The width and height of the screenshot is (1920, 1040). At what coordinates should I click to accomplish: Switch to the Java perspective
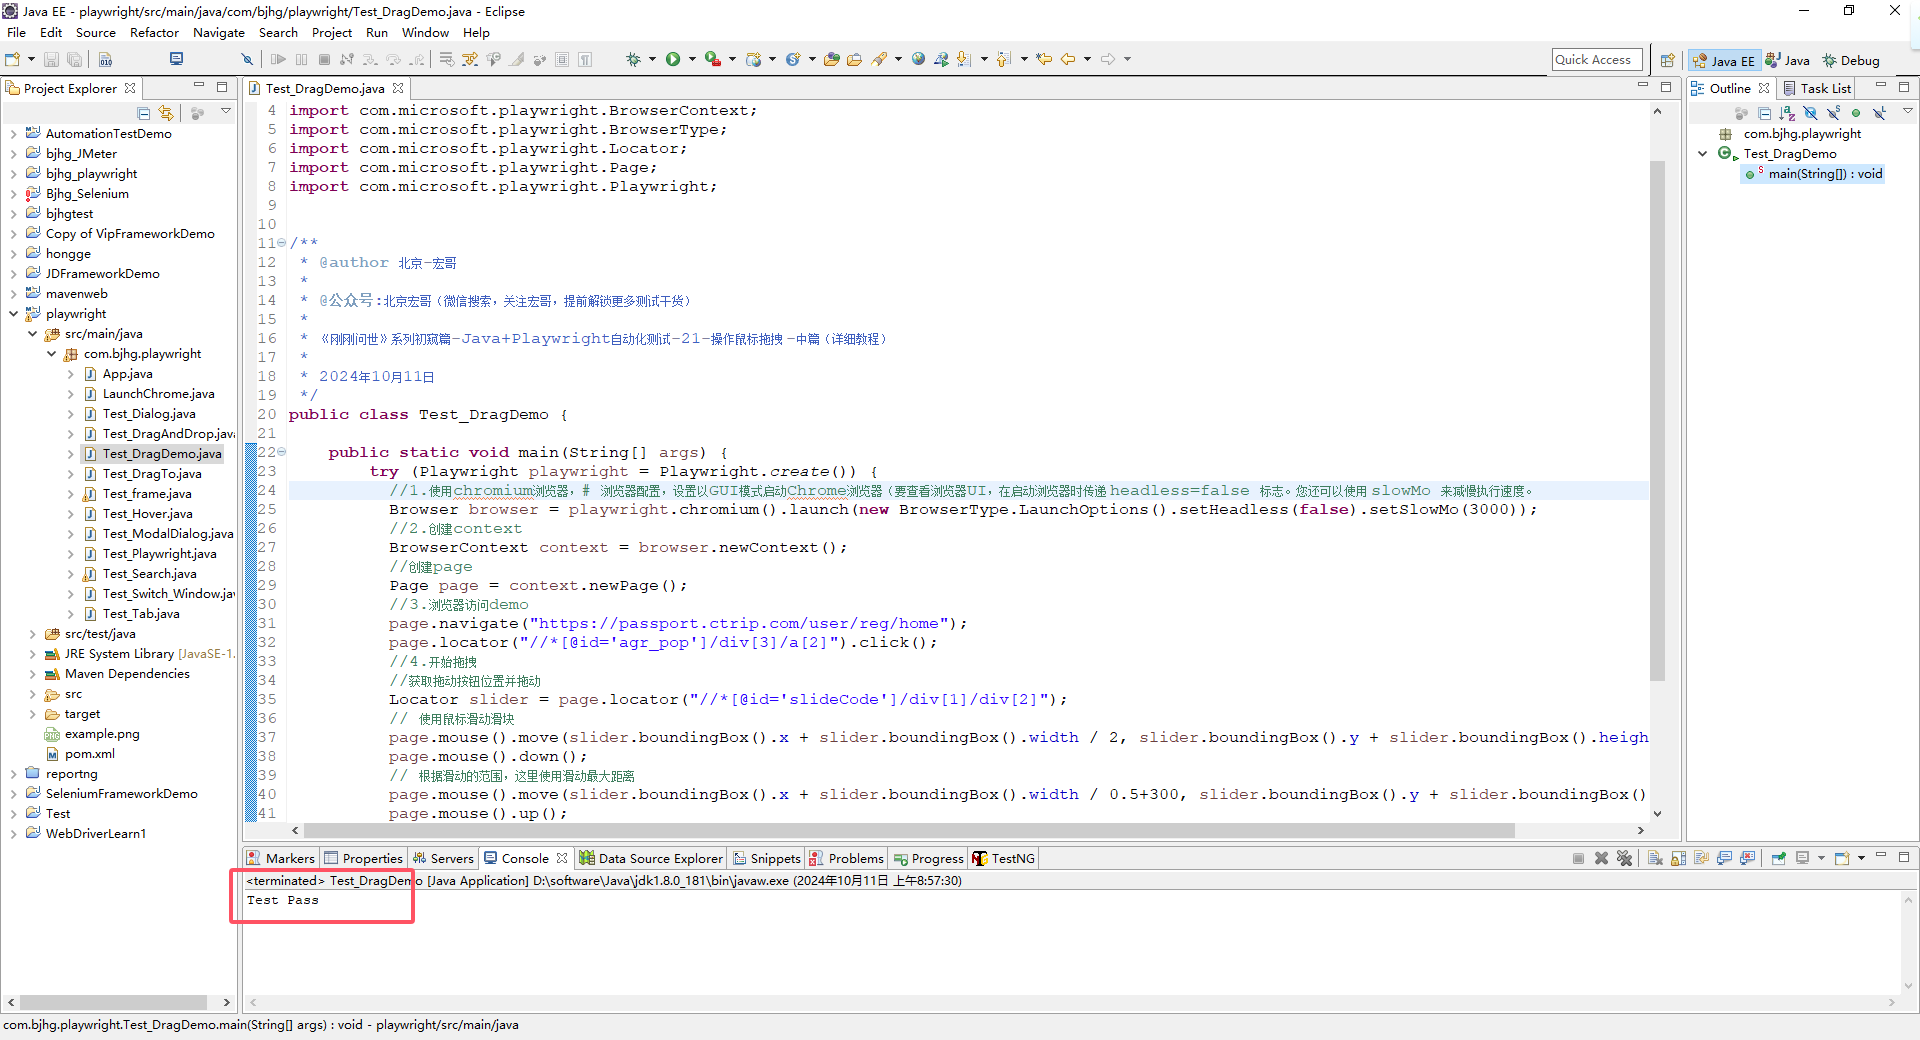point(1788,61)
